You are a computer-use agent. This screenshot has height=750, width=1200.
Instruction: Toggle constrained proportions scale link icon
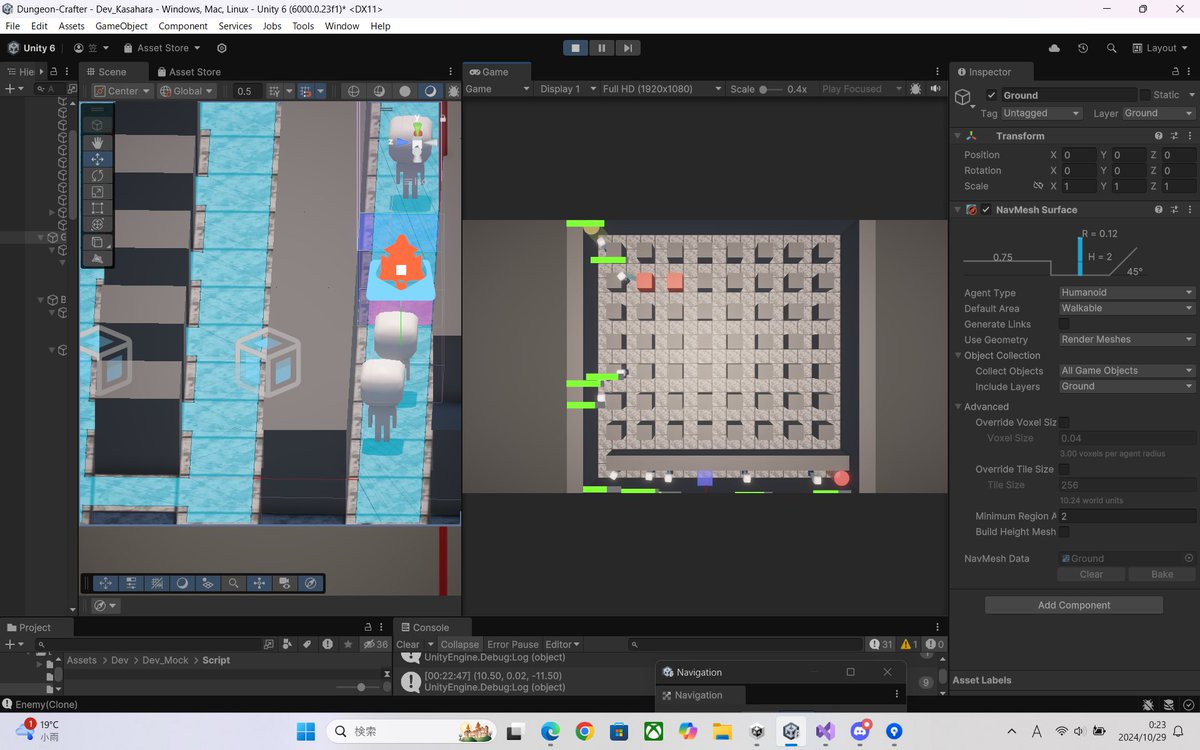coord(1038,186)
